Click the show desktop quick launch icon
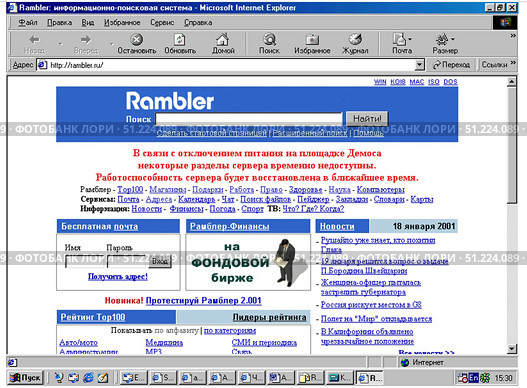527x388 pixels. tap(103, 378)
